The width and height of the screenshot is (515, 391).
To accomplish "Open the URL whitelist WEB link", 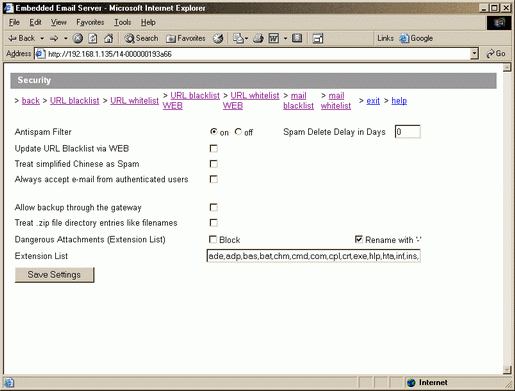I will tap(251, 101).
